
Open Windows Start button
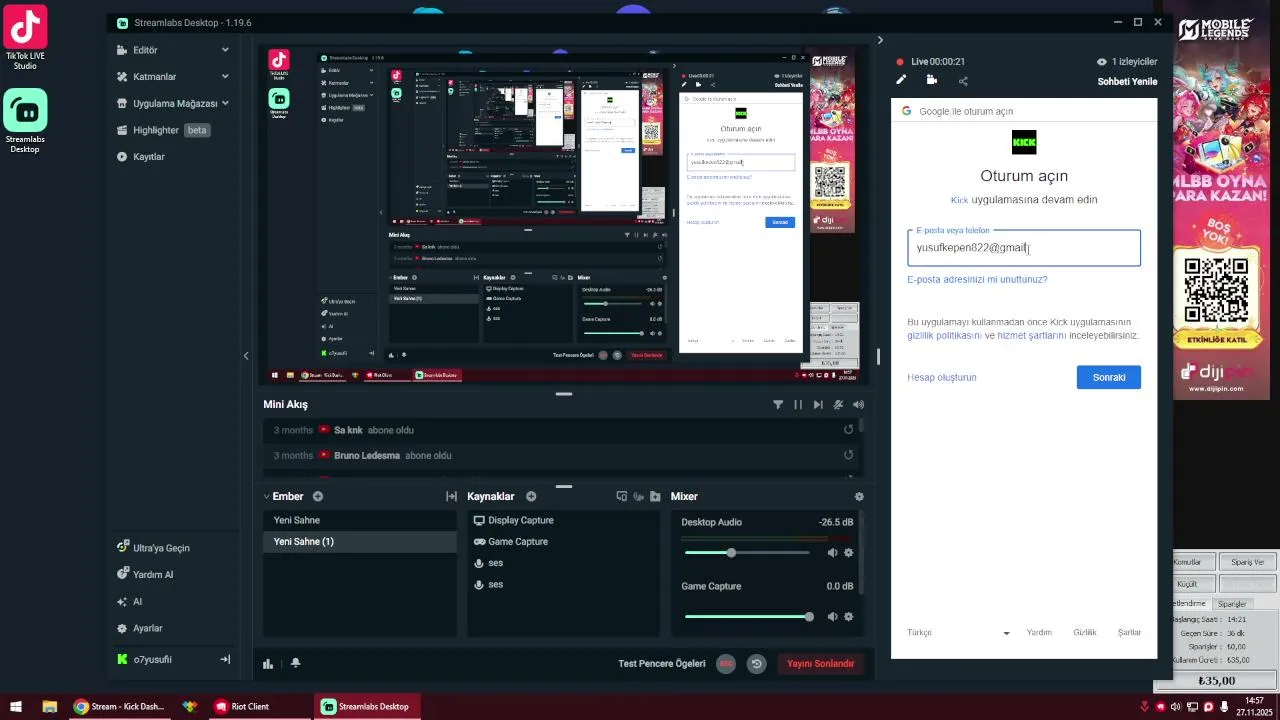(16, 707)
